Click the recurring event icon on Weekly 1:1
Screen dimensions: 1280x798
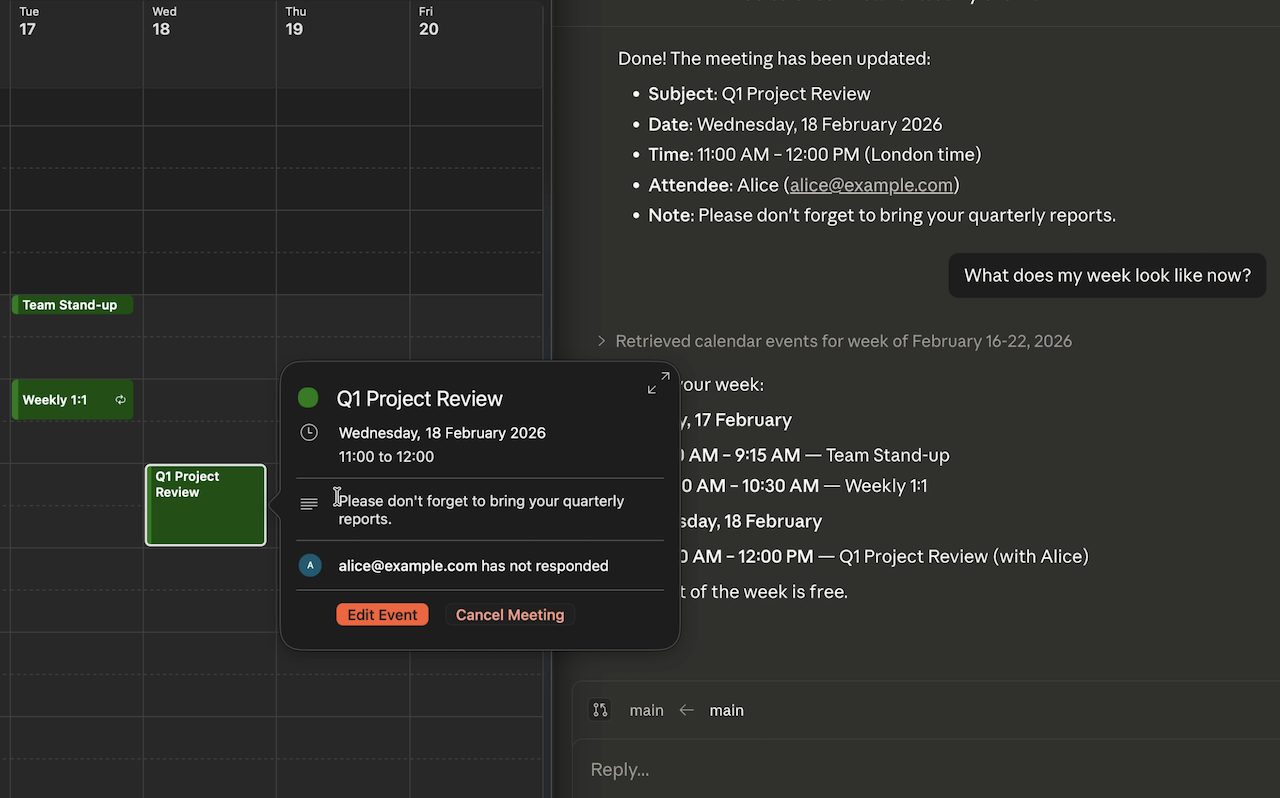point(121,399)
